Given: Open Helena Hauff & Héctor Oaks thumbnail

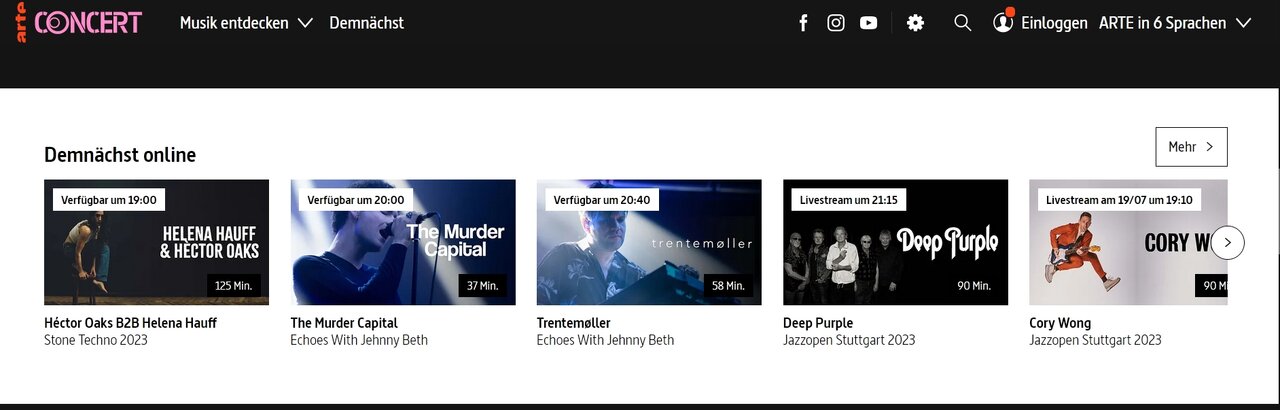Looking at the screenshot, I should pos(156,242).
